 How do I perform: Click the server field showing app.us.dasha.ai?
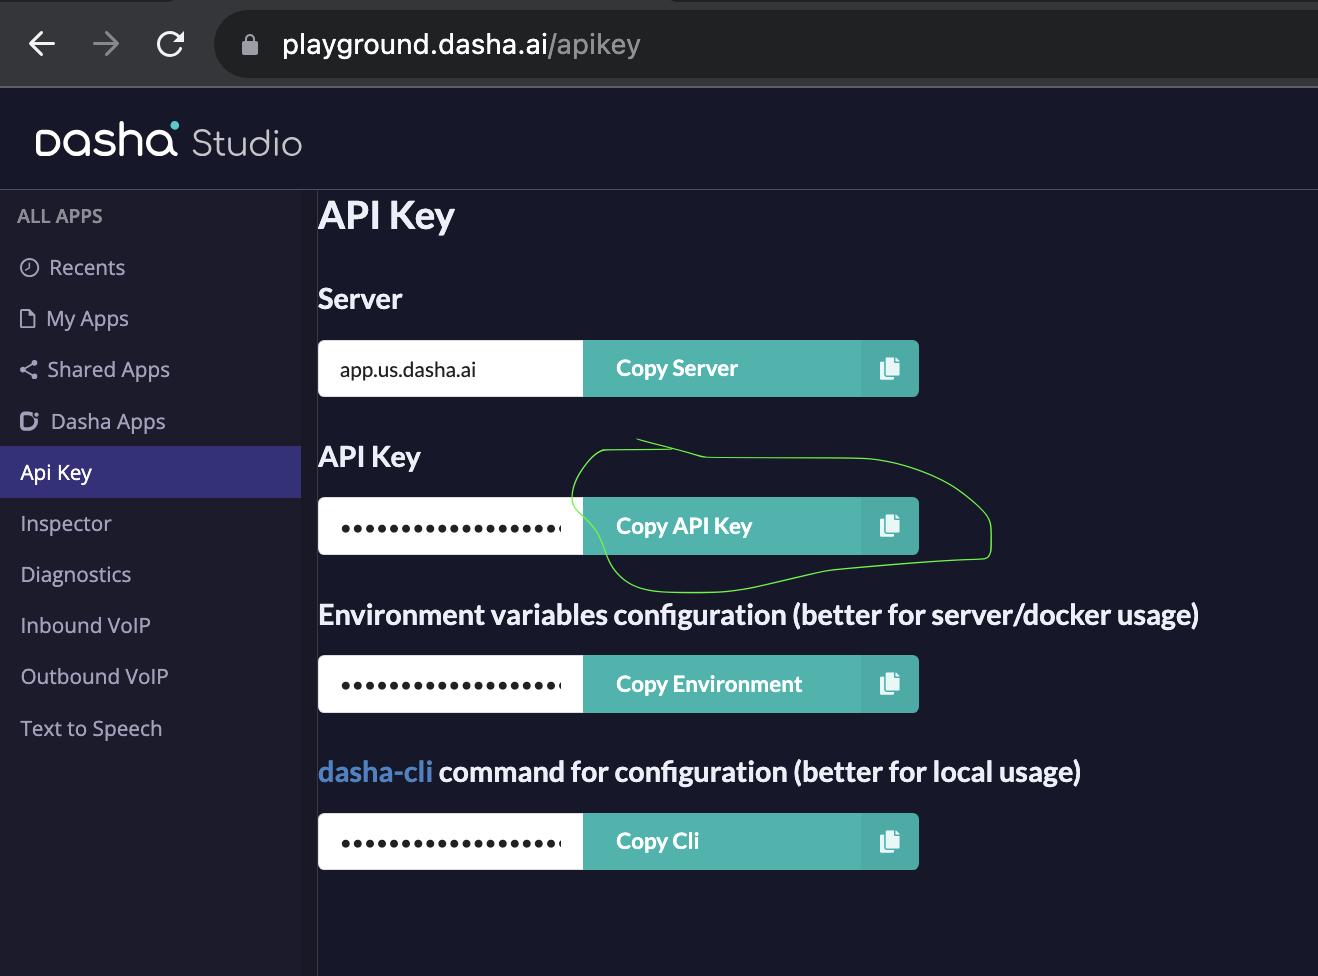(x=450, y=369)
